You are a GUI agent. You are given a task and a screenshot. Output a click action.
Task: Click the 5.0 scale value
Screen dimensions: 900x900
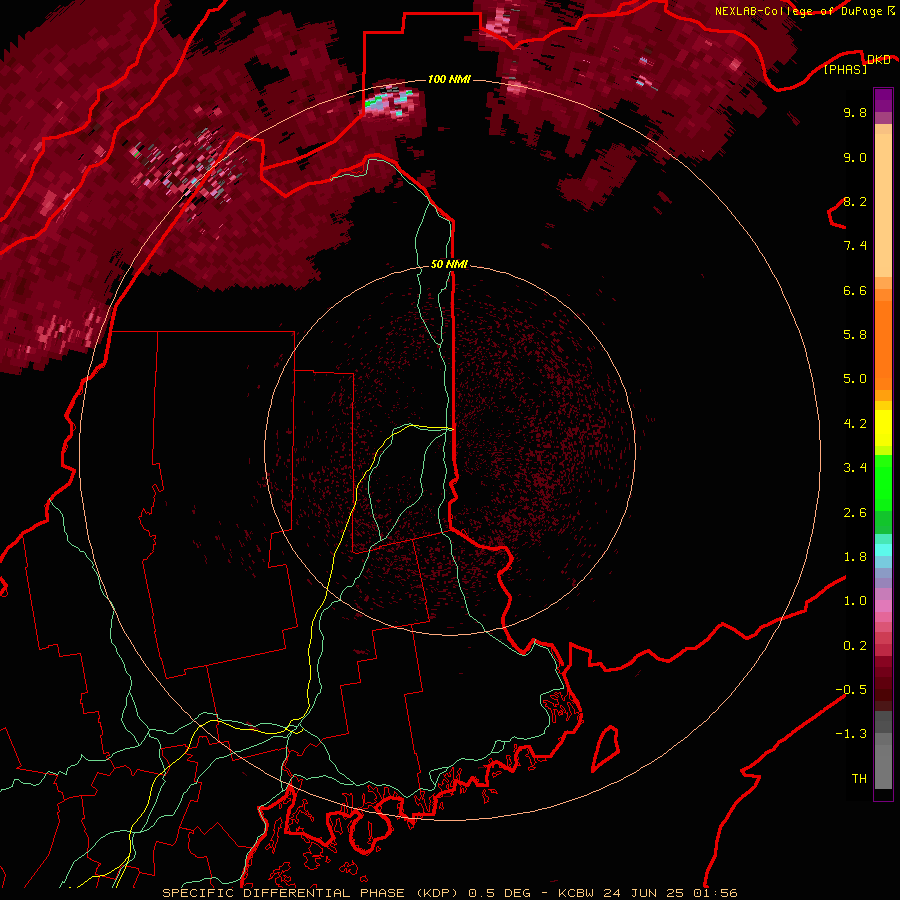coord(855,379)
